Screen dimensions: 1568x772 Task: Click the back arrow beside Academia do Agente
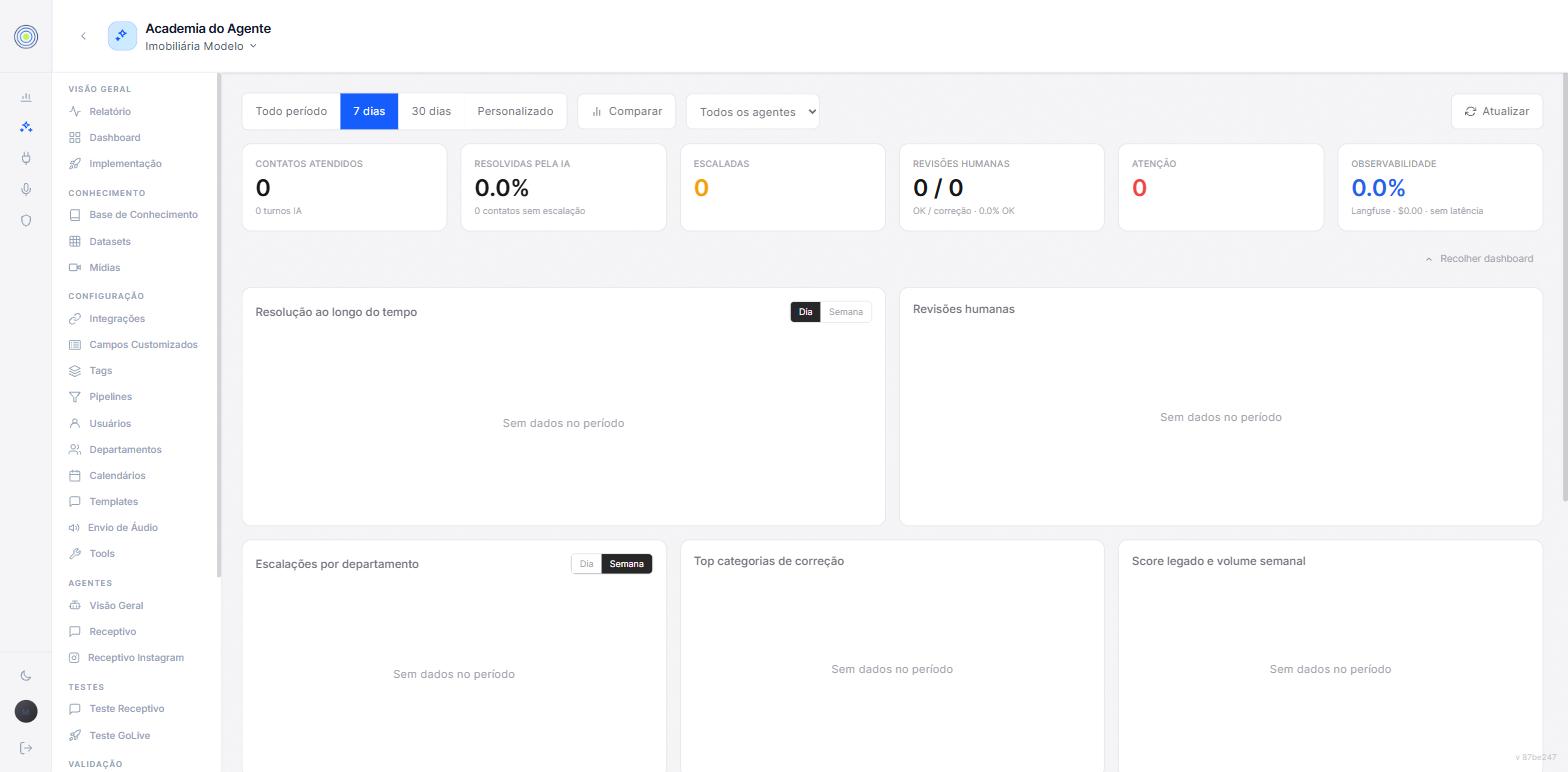point(83,36)
